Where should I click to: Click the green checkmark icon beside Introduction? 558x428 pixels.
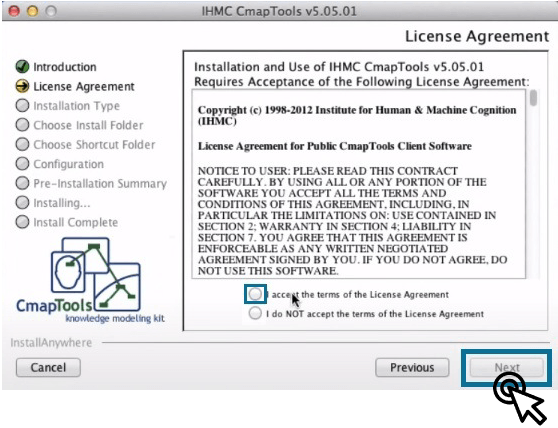[x=22, y=67]
